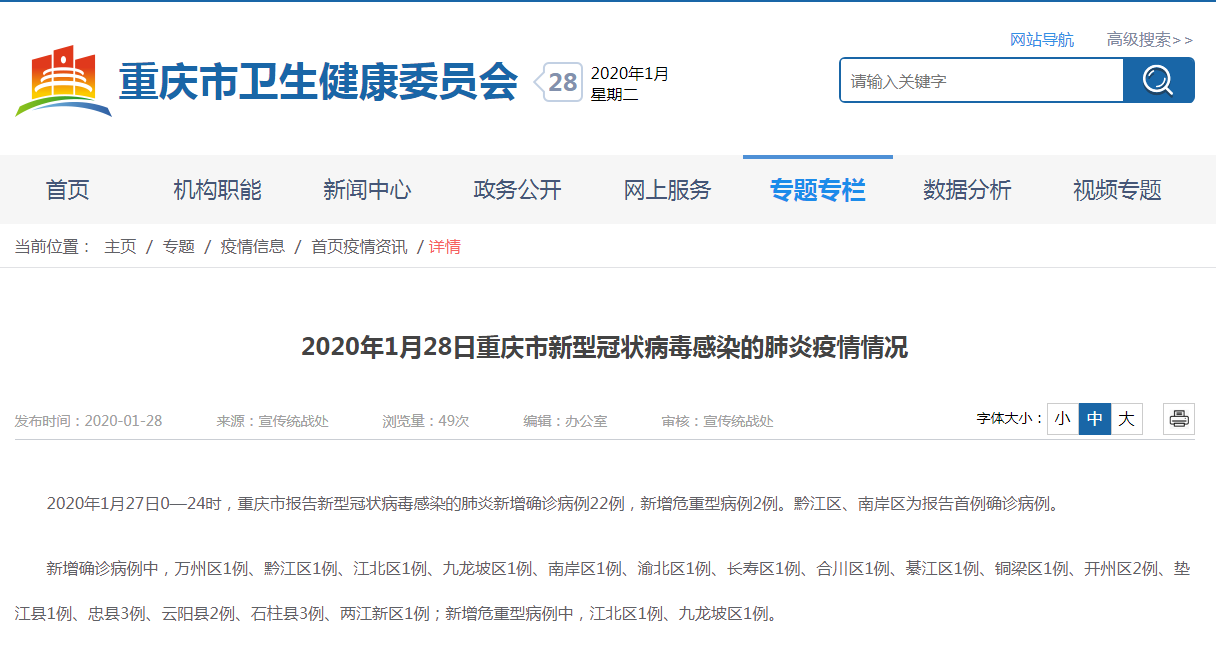Open the 首页 navigation tab

tap(68, 190)
